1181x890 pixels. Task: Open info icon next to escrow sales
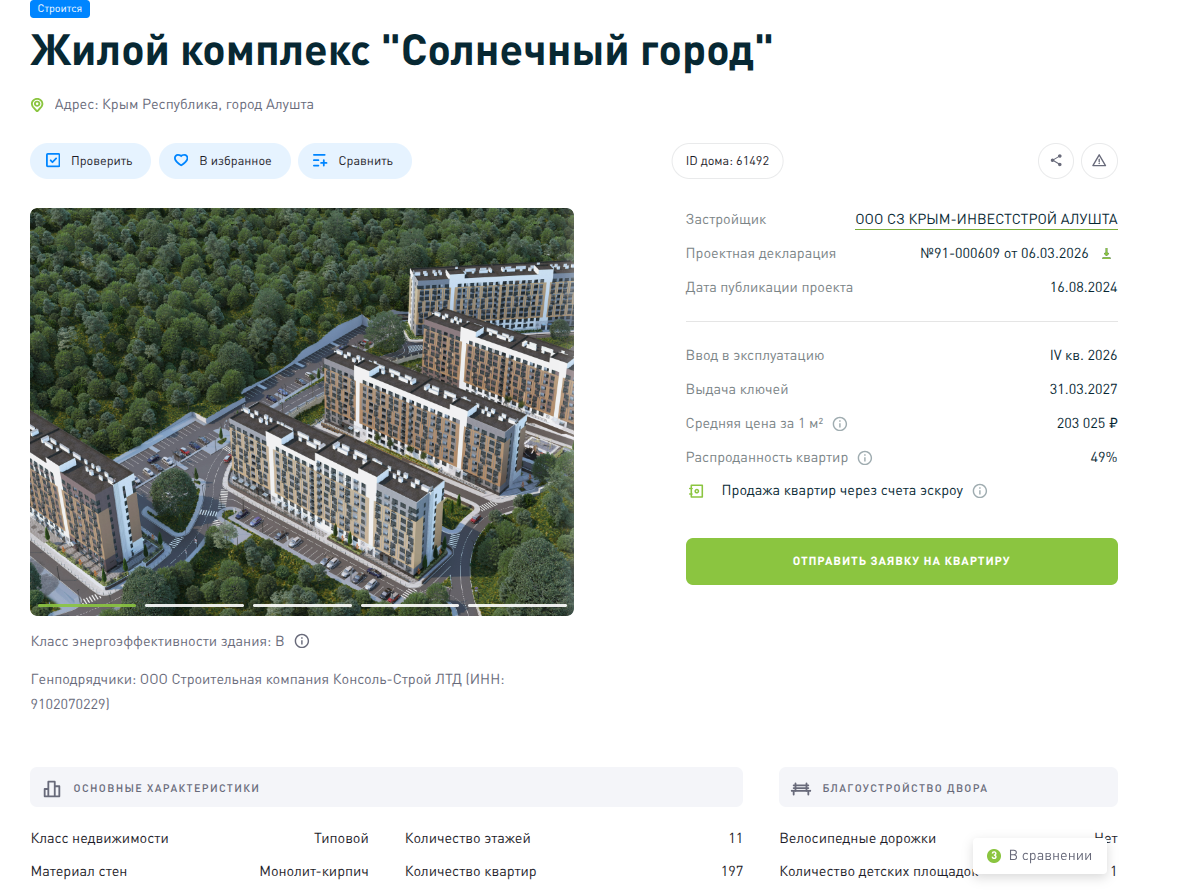point(980,491)
